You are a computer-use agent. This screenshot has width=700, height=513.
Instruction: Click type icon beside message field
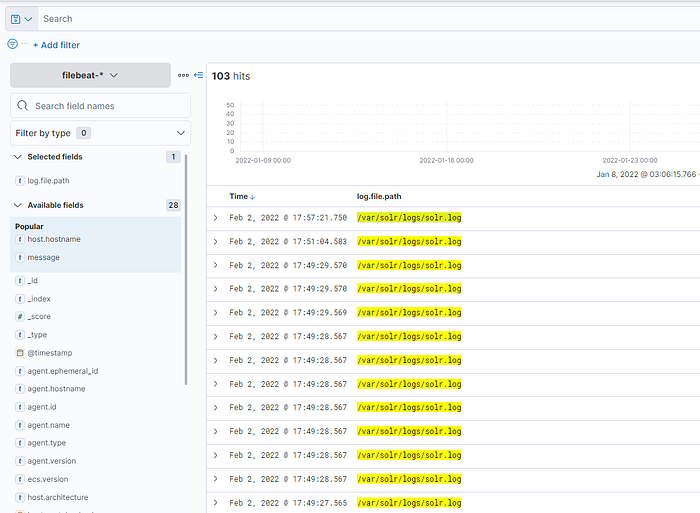click(20, 258)
